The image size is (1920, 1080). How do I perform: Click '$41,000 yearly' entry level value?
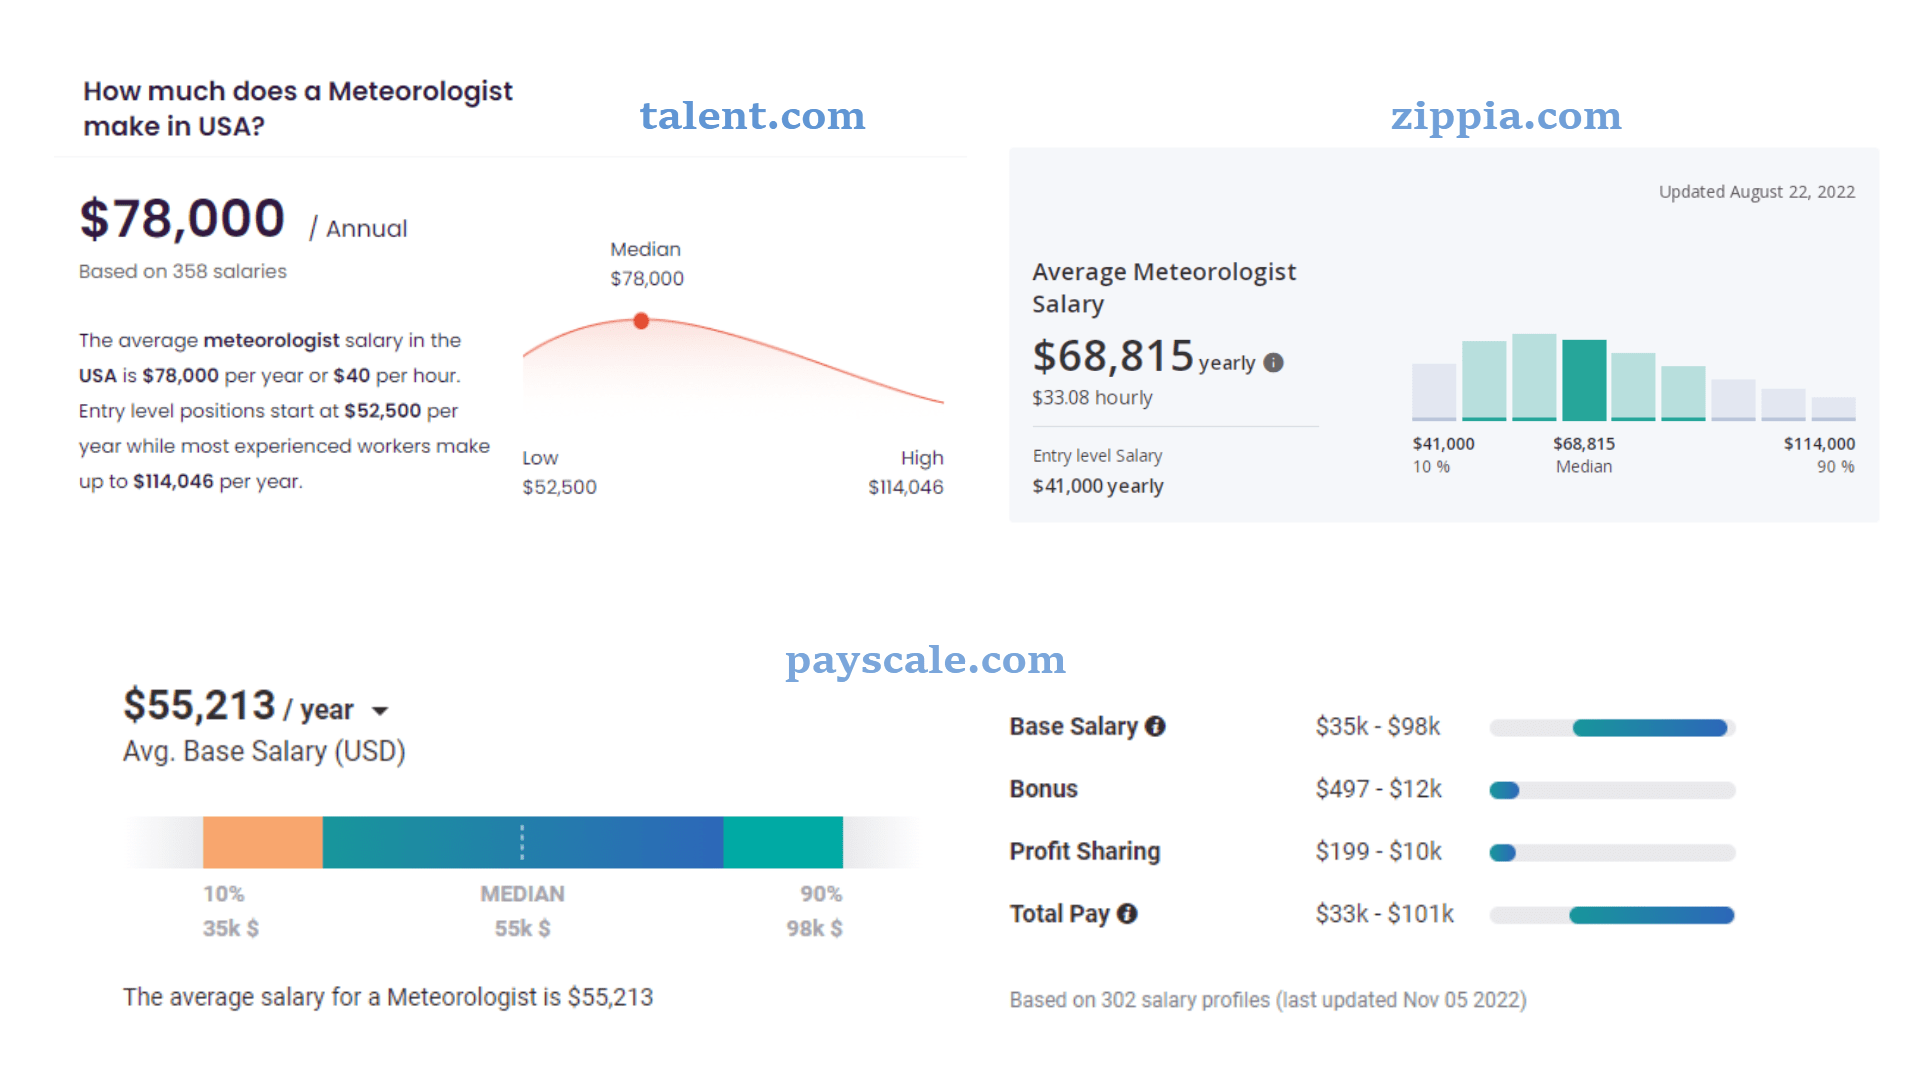coord(1098,486)
